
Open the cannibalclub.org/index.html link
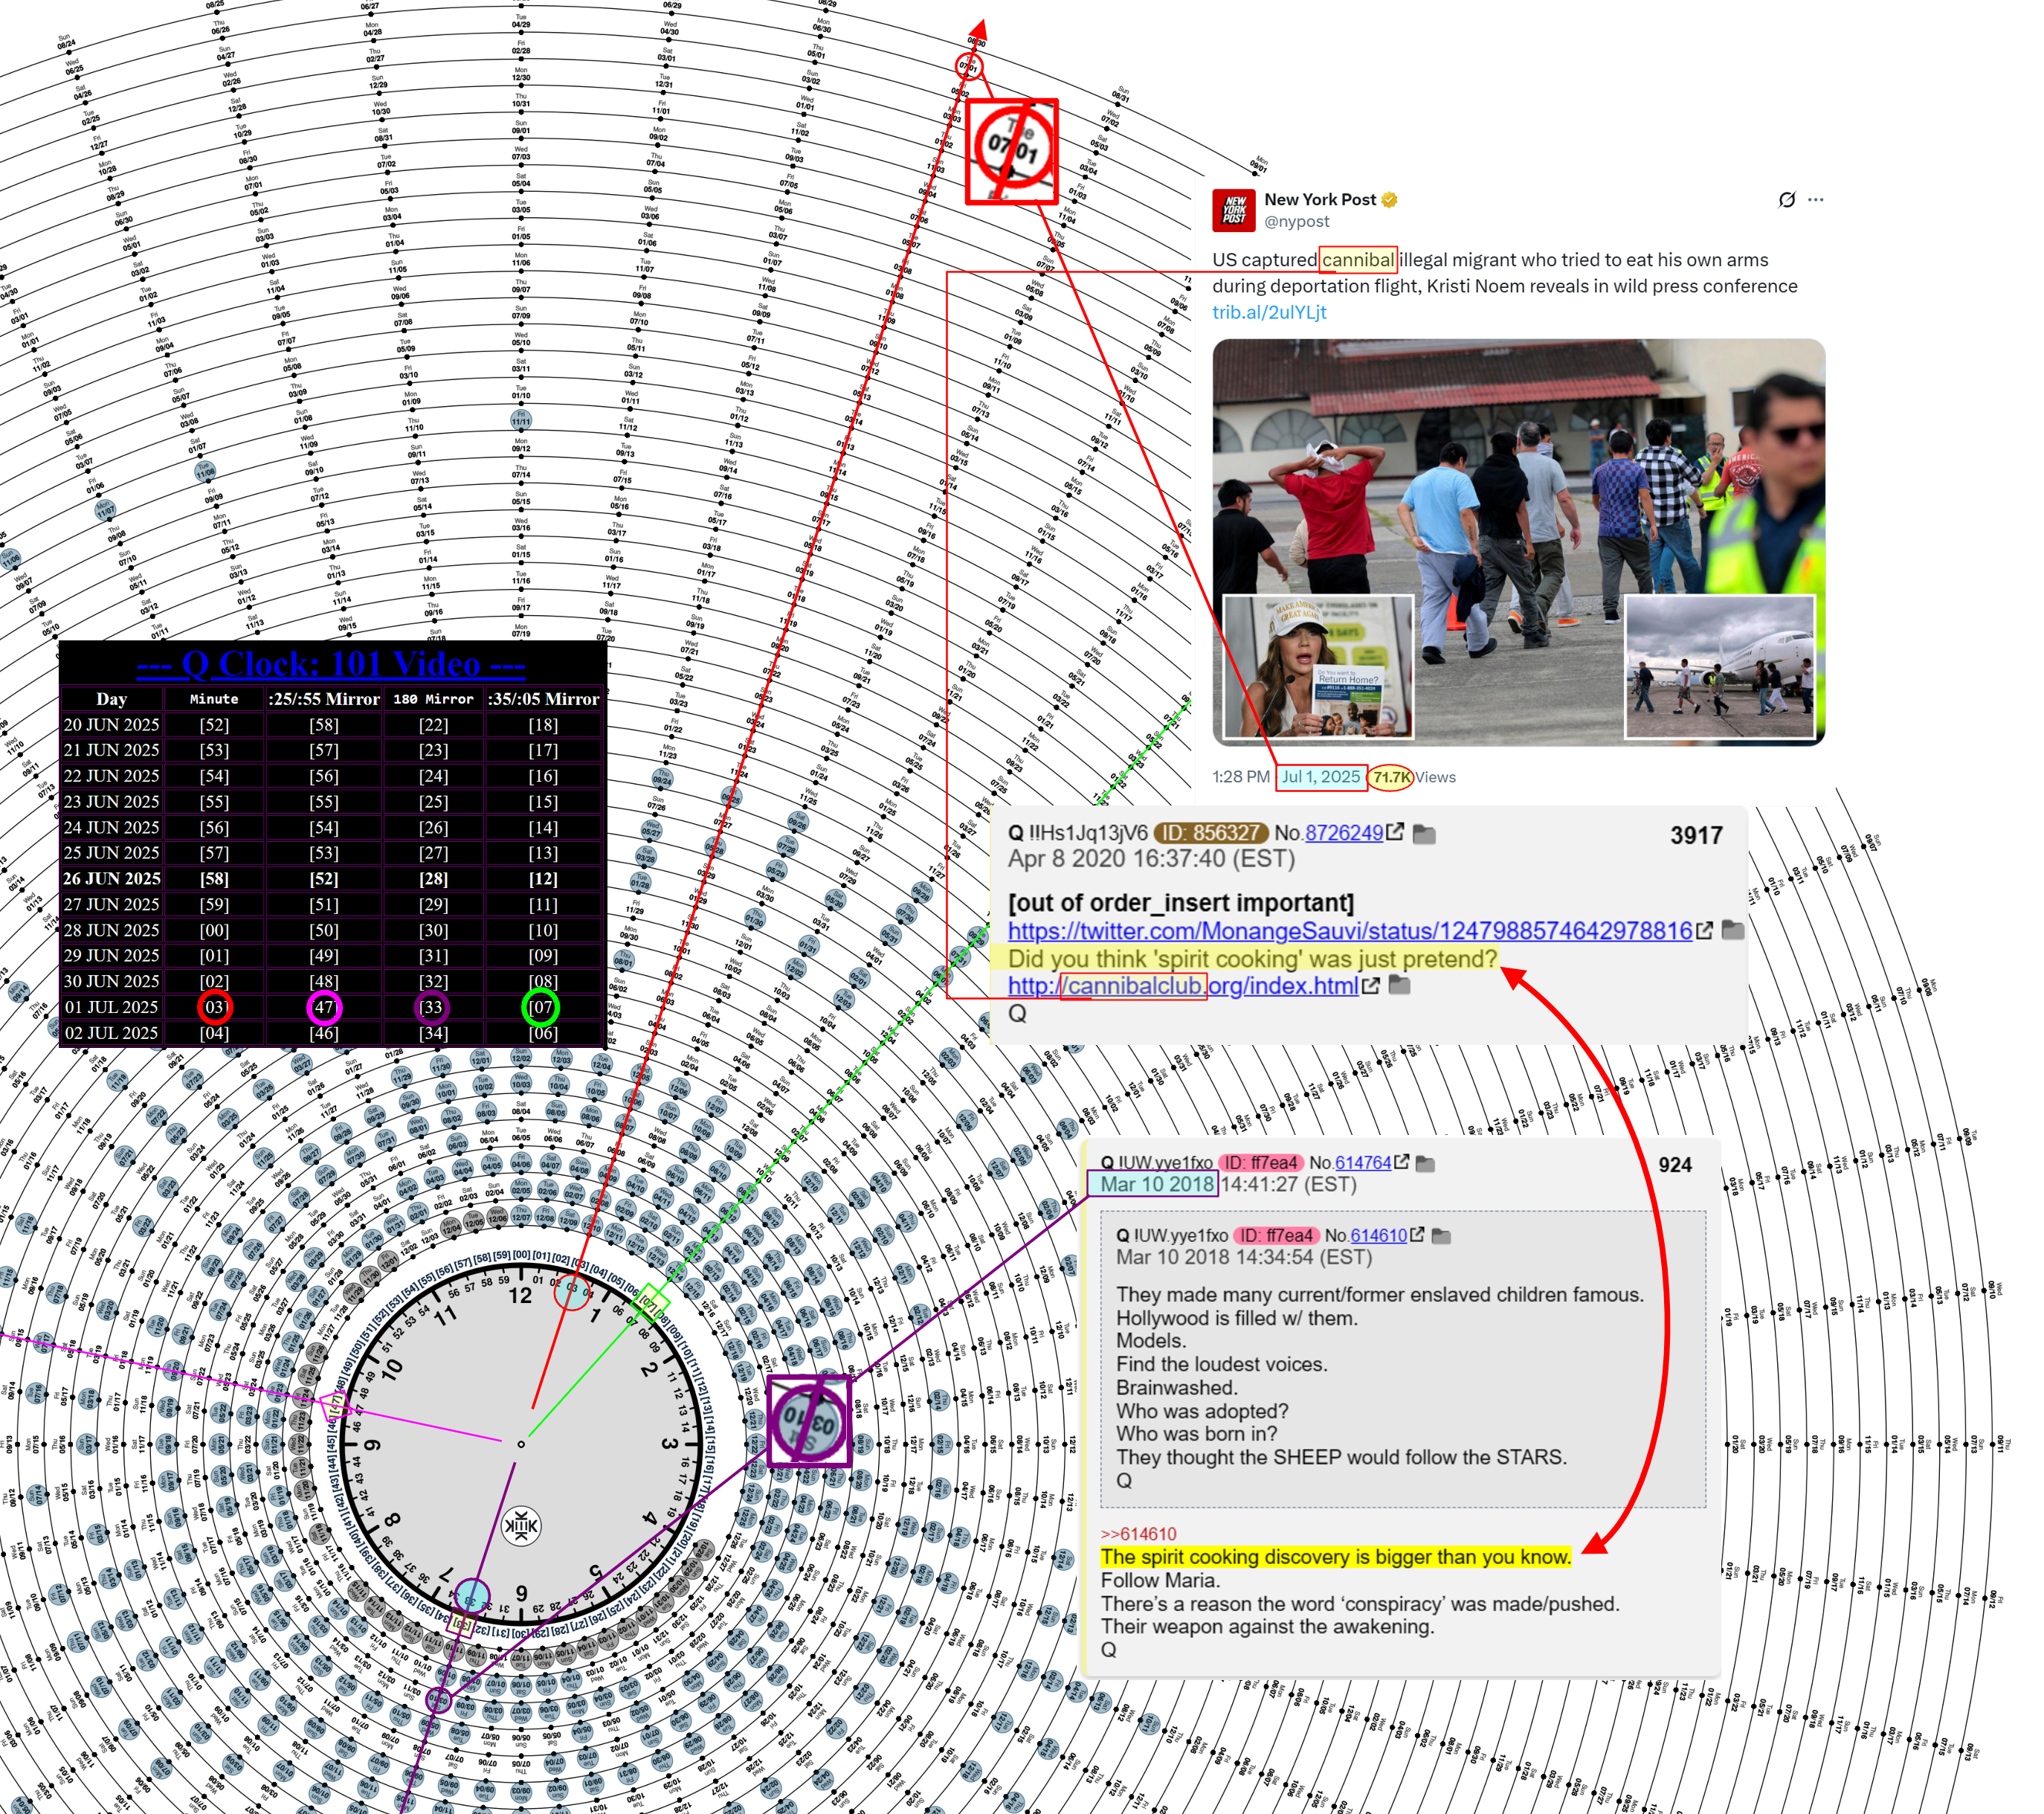coord(1183,985)
